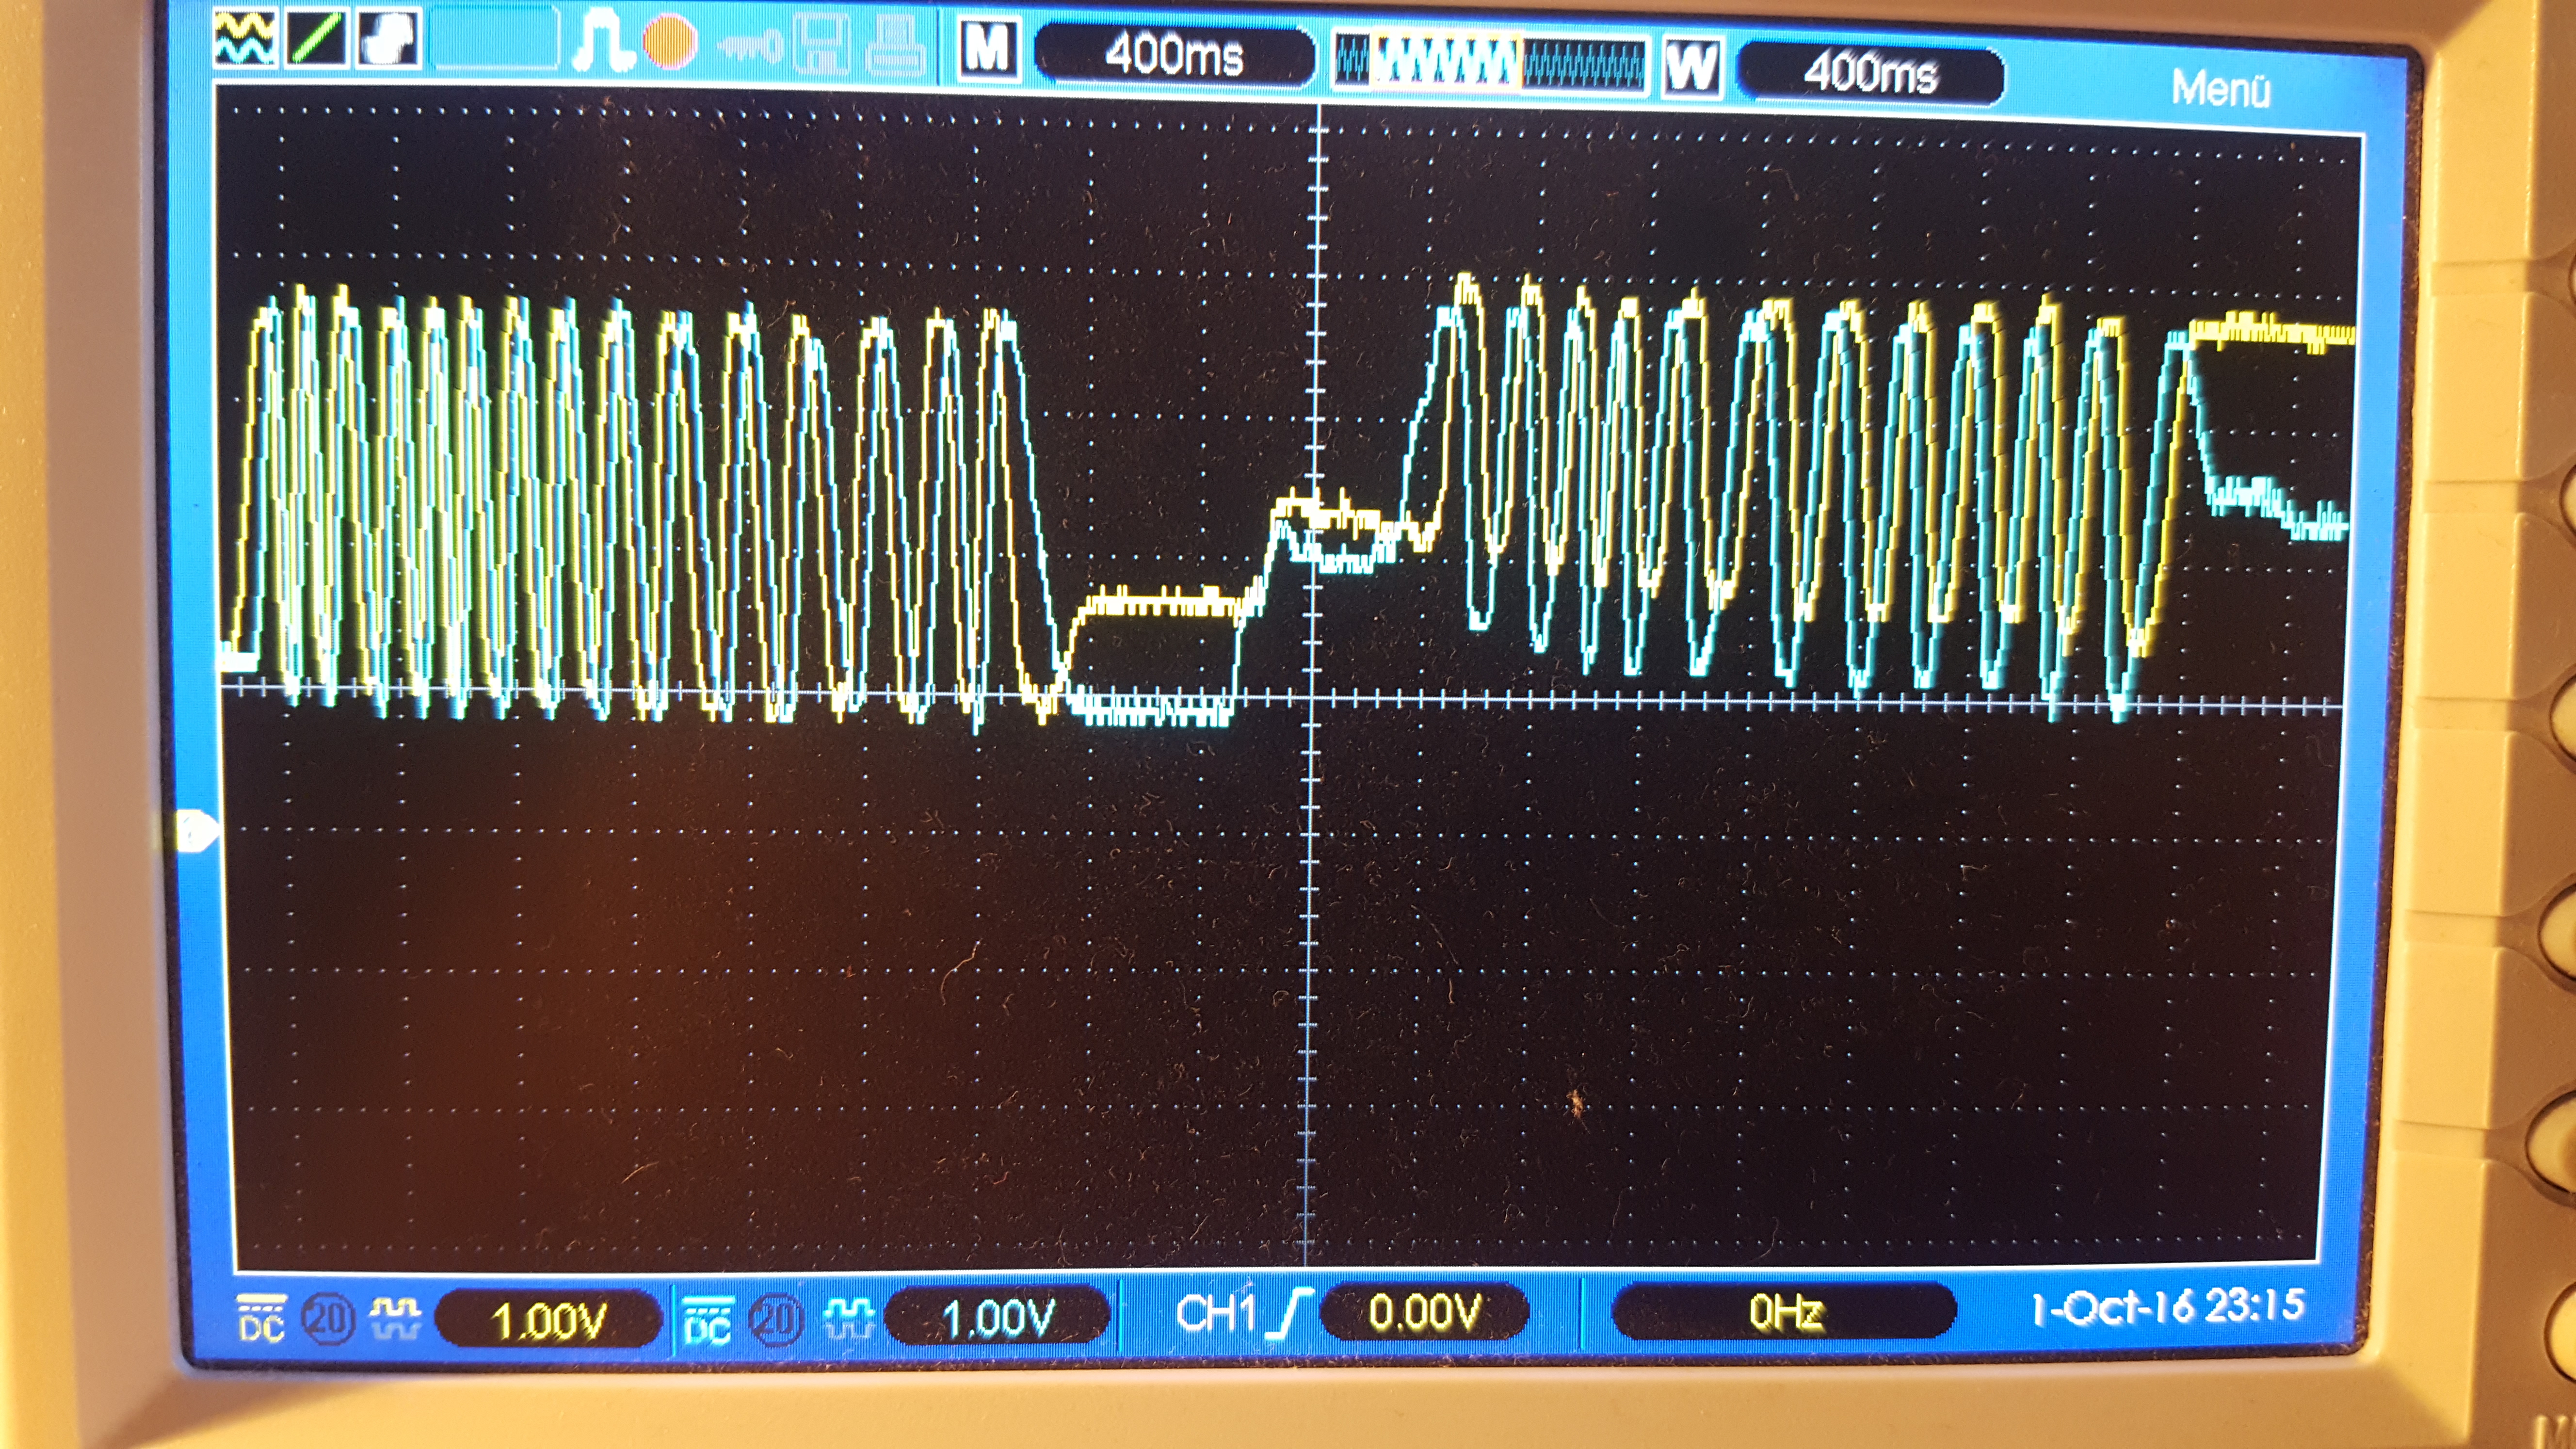Screen dimensions: 2576x1449
Task: Click the orange record circle indicator
Action: (x=669, y=42)
